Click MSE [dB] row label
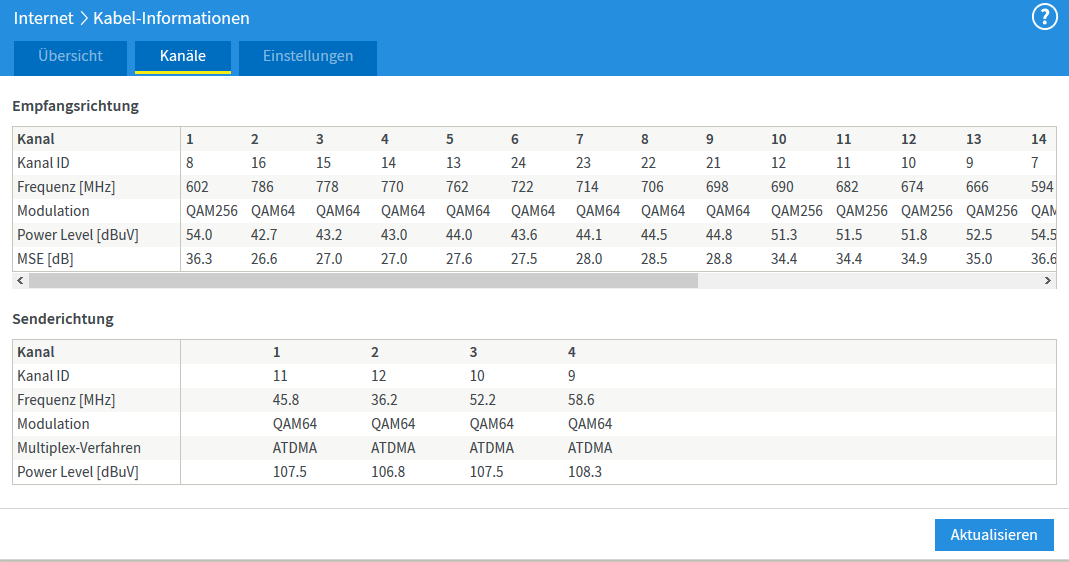The height and width of the screenshot is (562, 1069). click(45, 259)
